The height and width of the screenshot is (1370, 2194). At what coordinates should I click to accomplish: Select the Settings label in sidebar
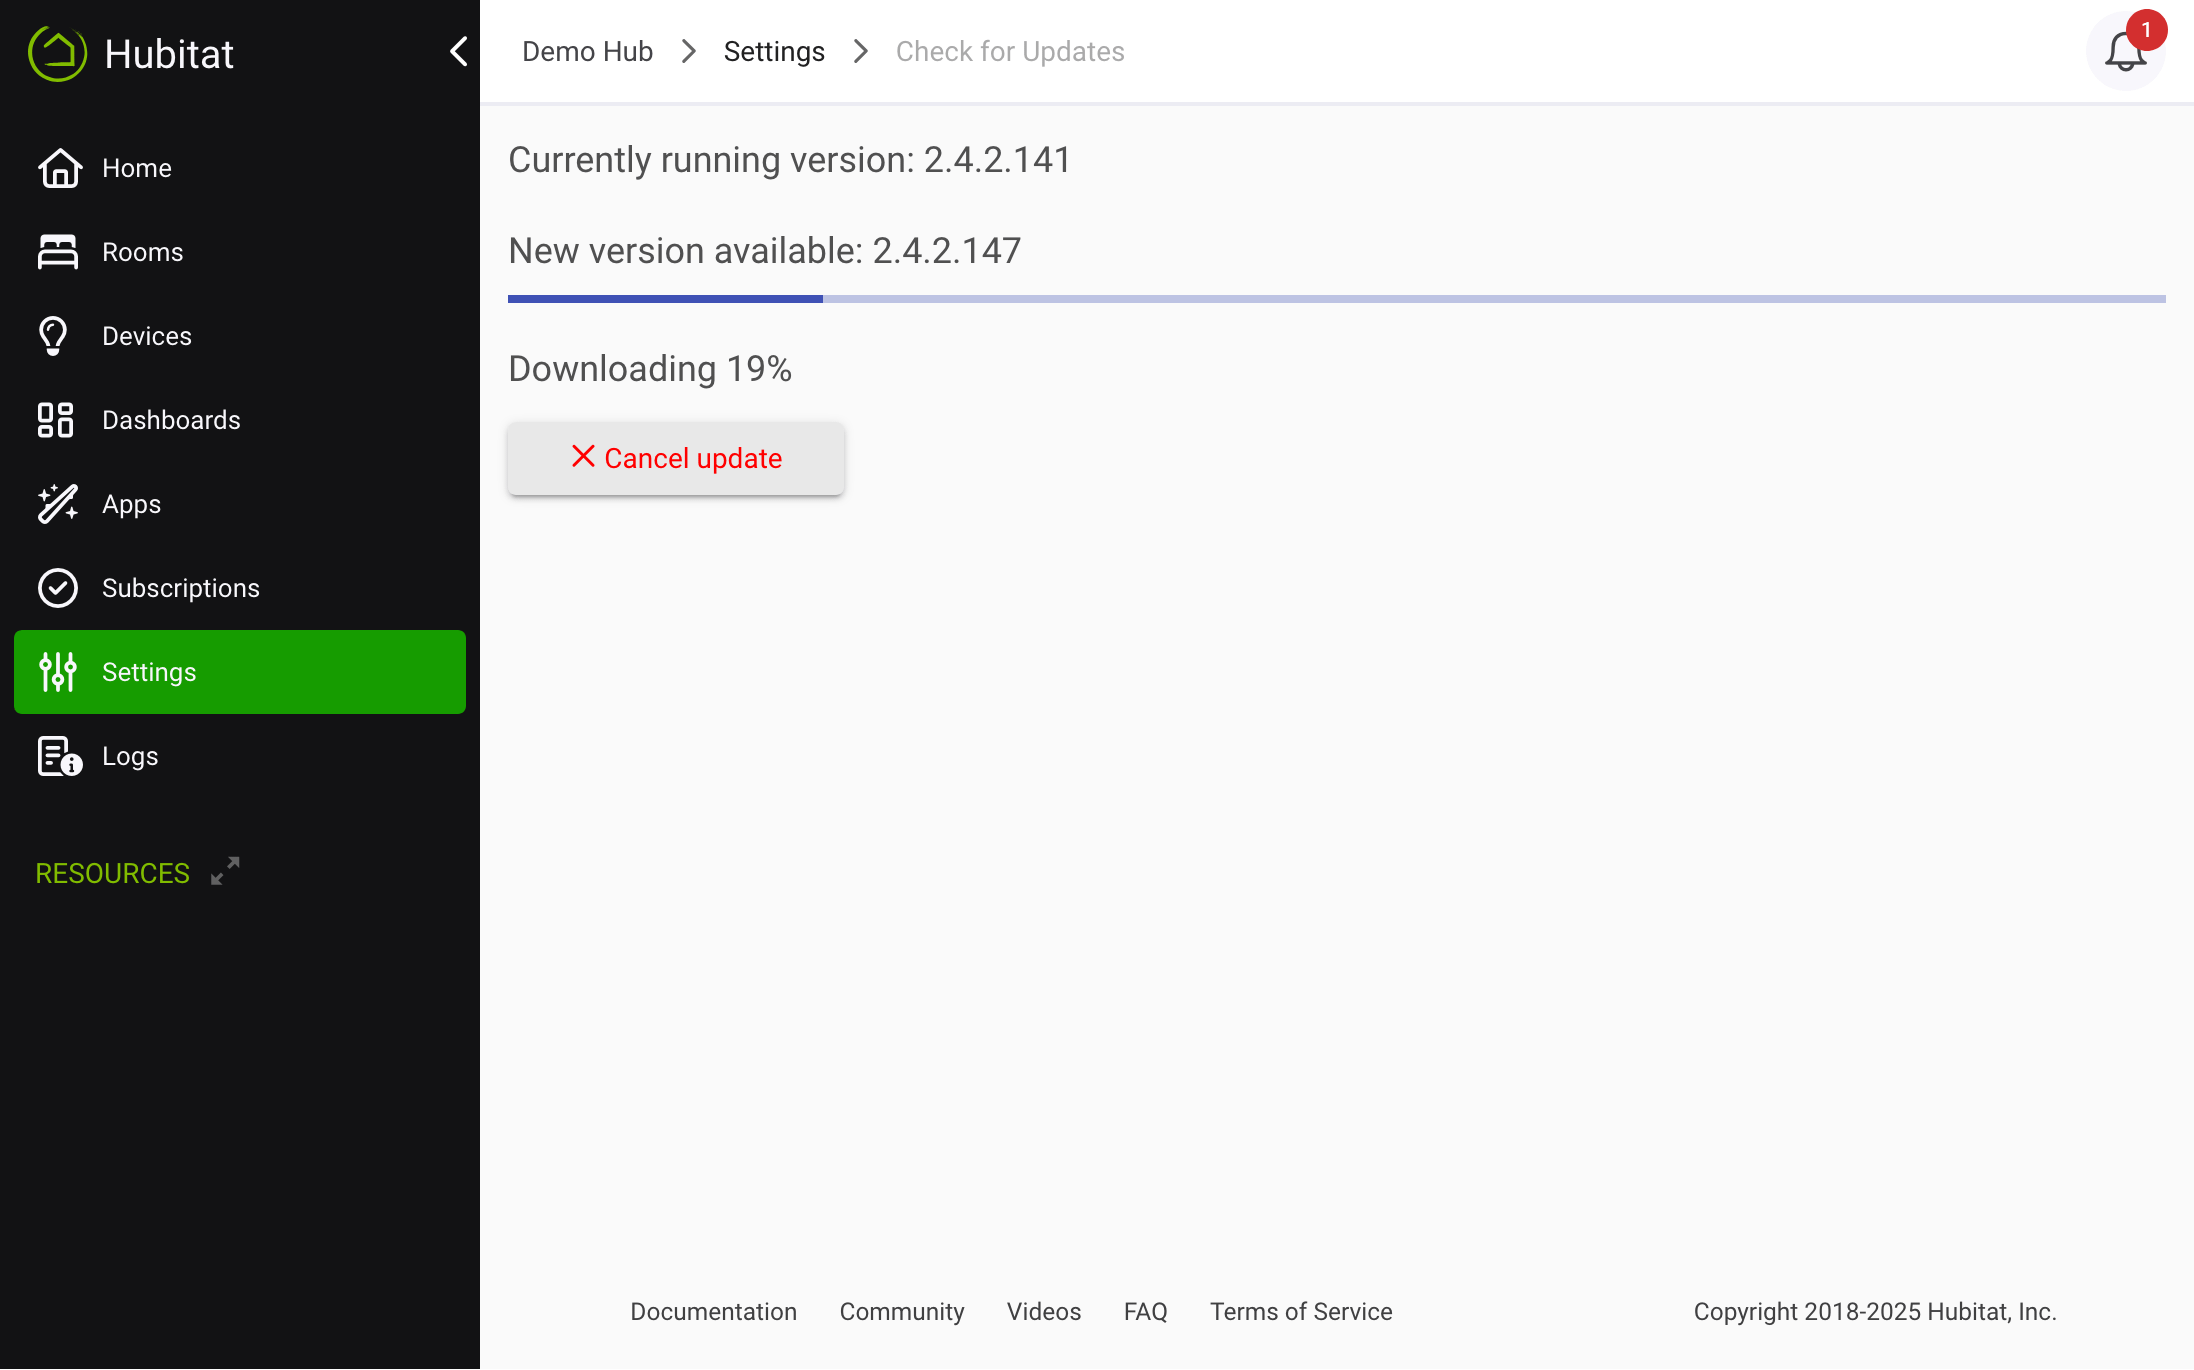(x=149, y=672)
